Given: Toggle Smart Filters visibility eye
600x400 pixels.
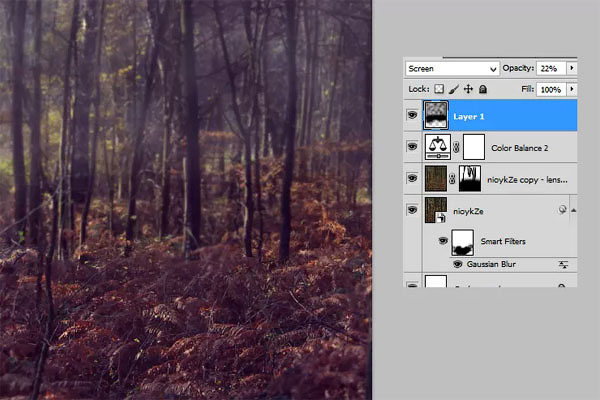Looking at the screenshot, I should (x=443, y=241).
